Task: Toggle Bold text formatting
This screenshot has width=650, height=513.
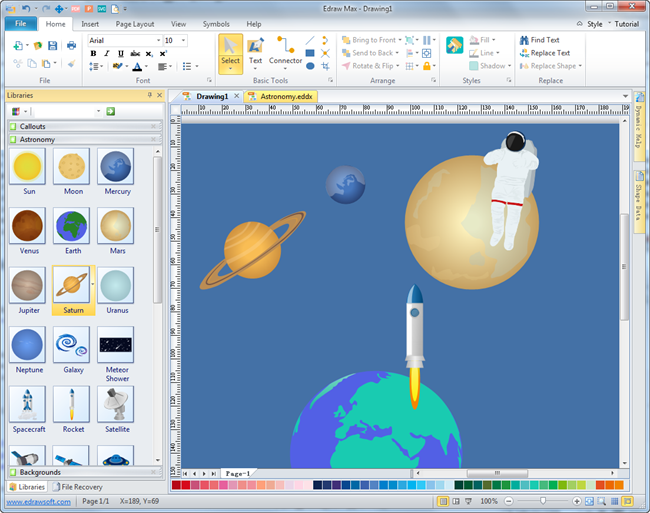Action: [94, 54]
